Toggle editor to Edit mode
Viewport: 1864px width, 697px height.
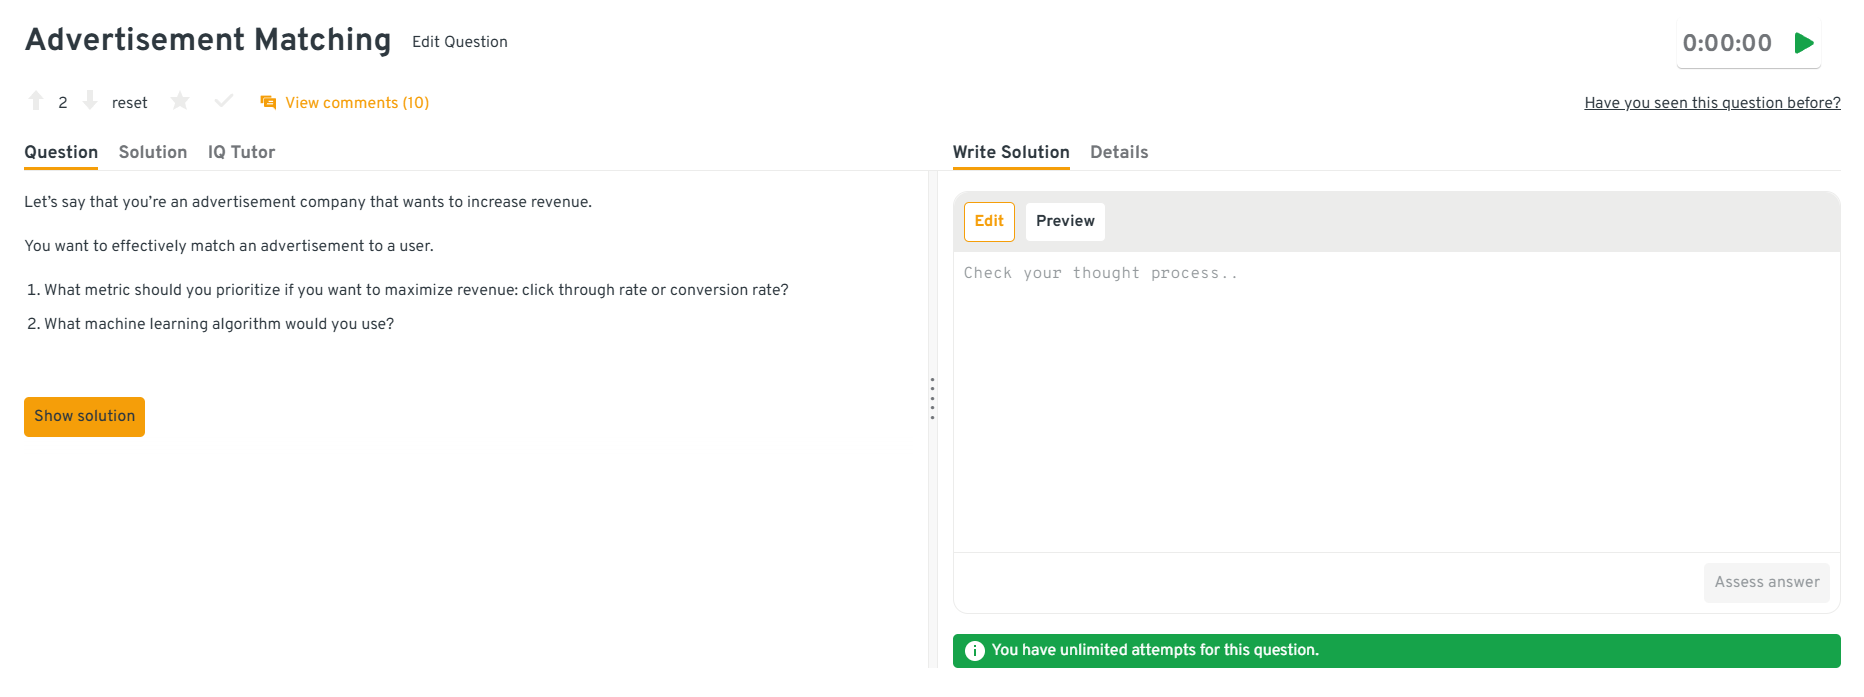point(989,221)
